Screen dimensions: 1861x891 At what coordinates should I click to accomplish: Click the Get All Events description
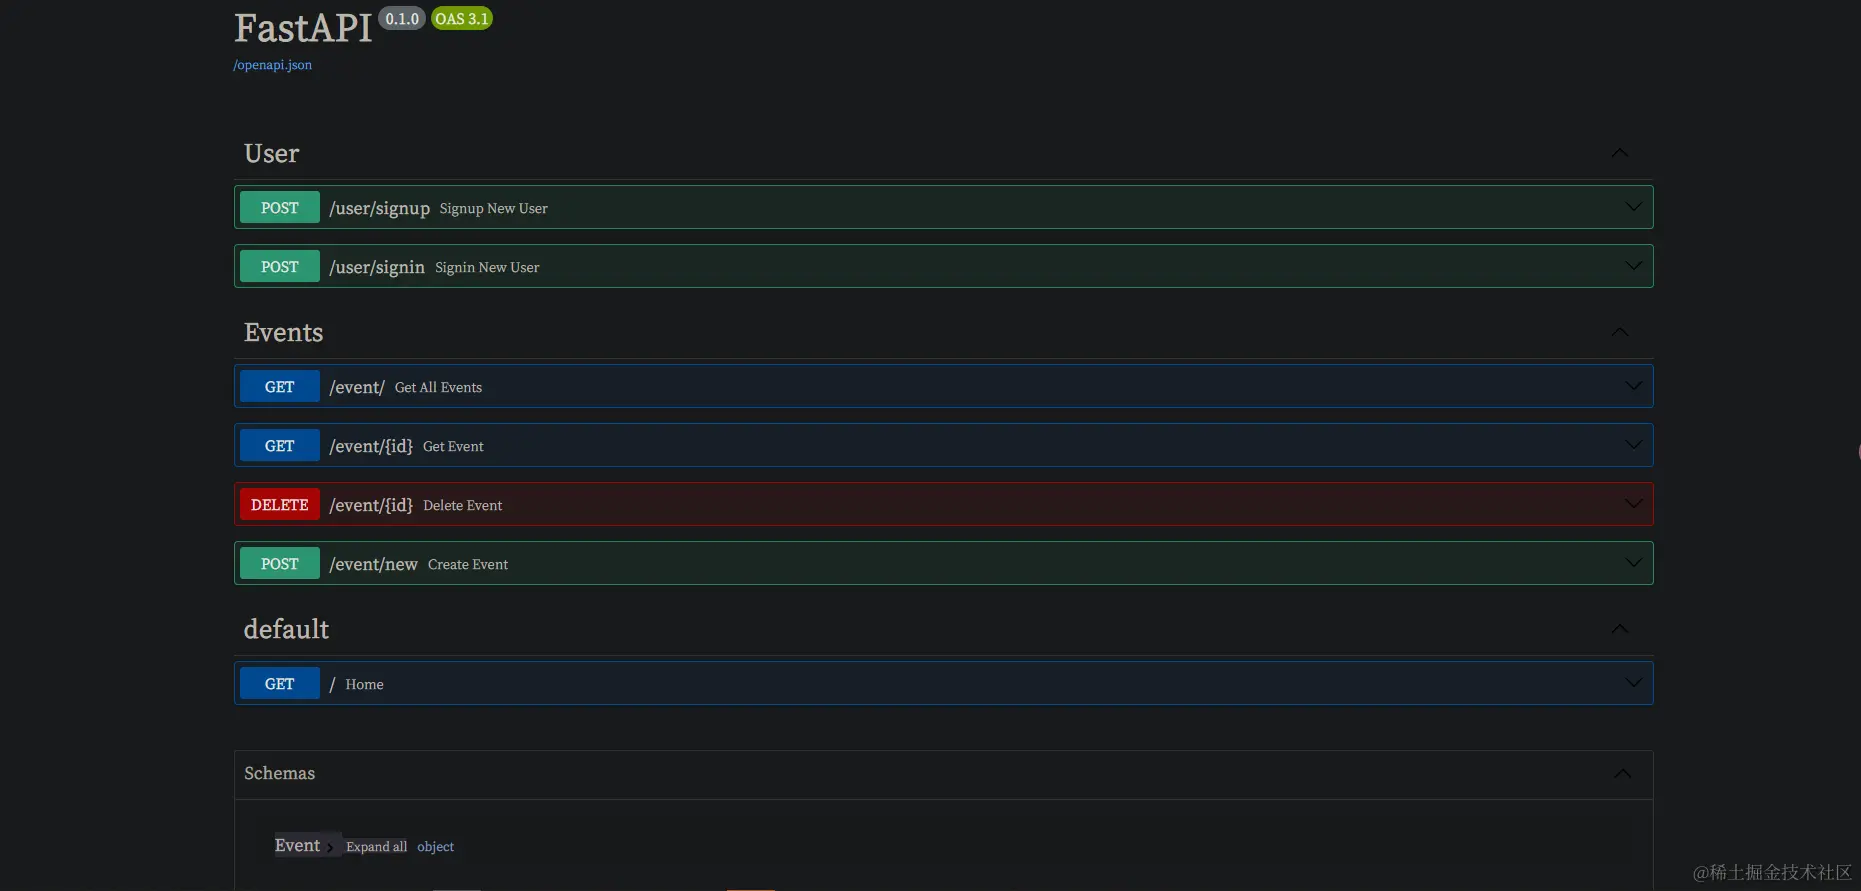click(438, 387)
